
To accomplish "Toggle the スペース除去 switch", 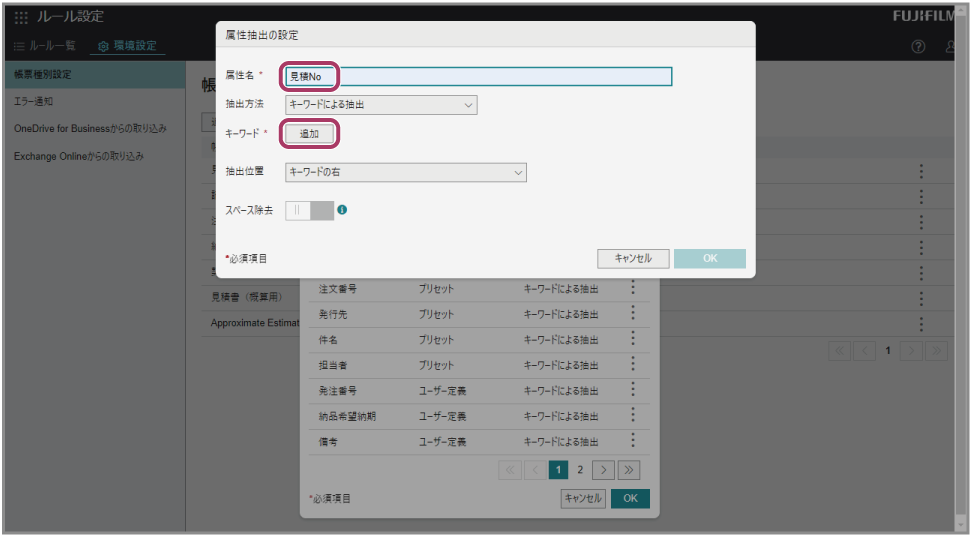I will pos(310,211).
